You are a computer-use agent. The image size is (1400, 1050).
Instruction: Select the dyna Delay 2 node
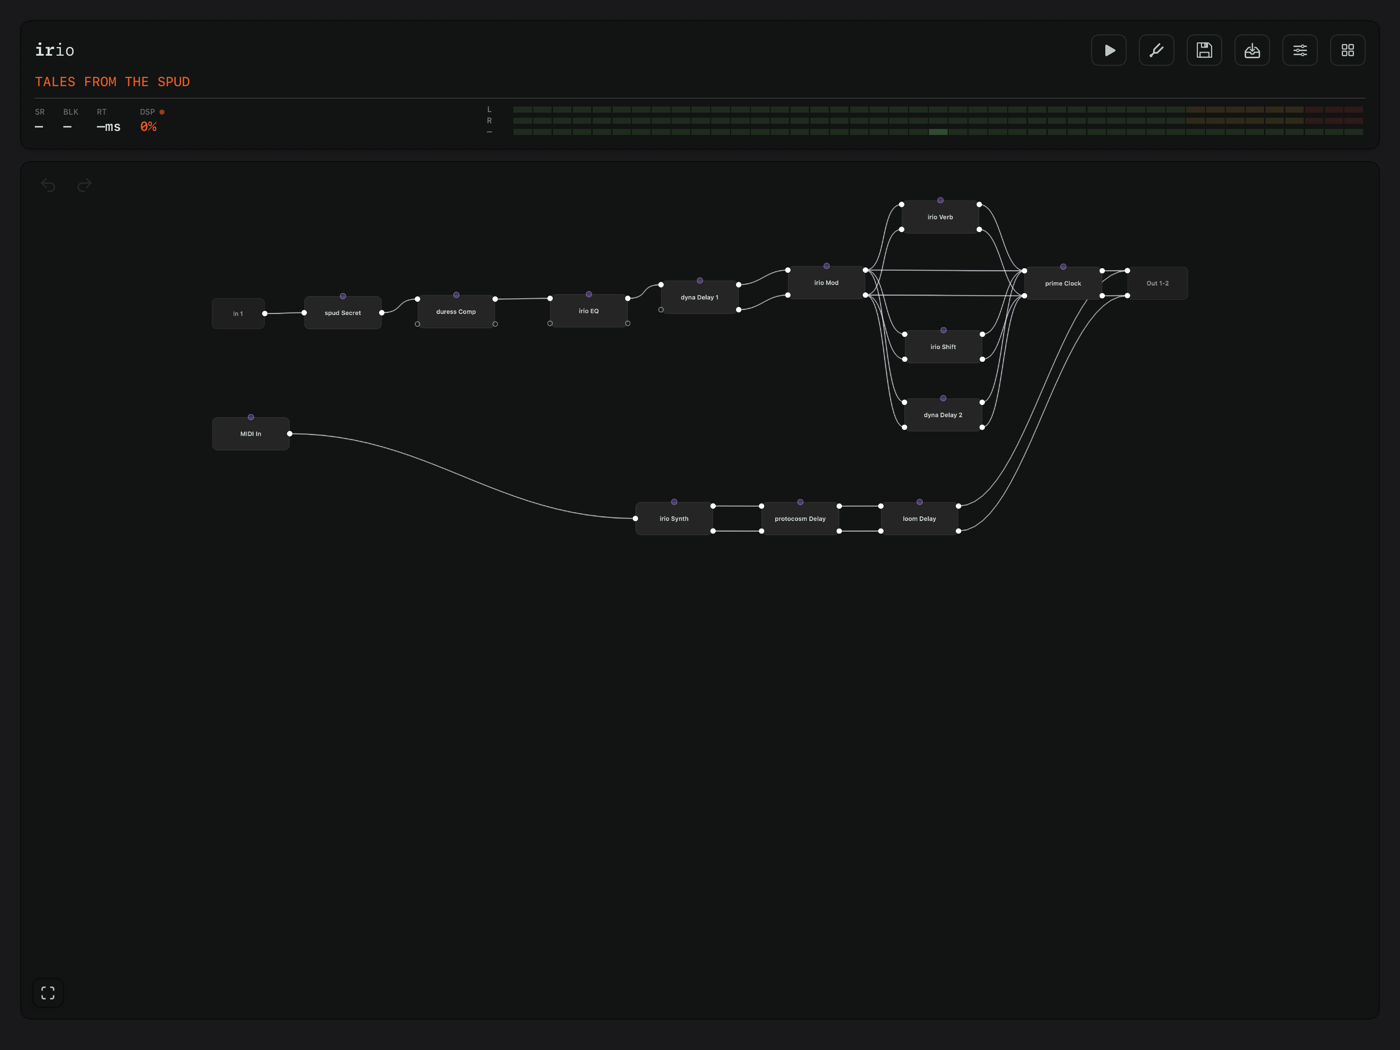(943, 415)
